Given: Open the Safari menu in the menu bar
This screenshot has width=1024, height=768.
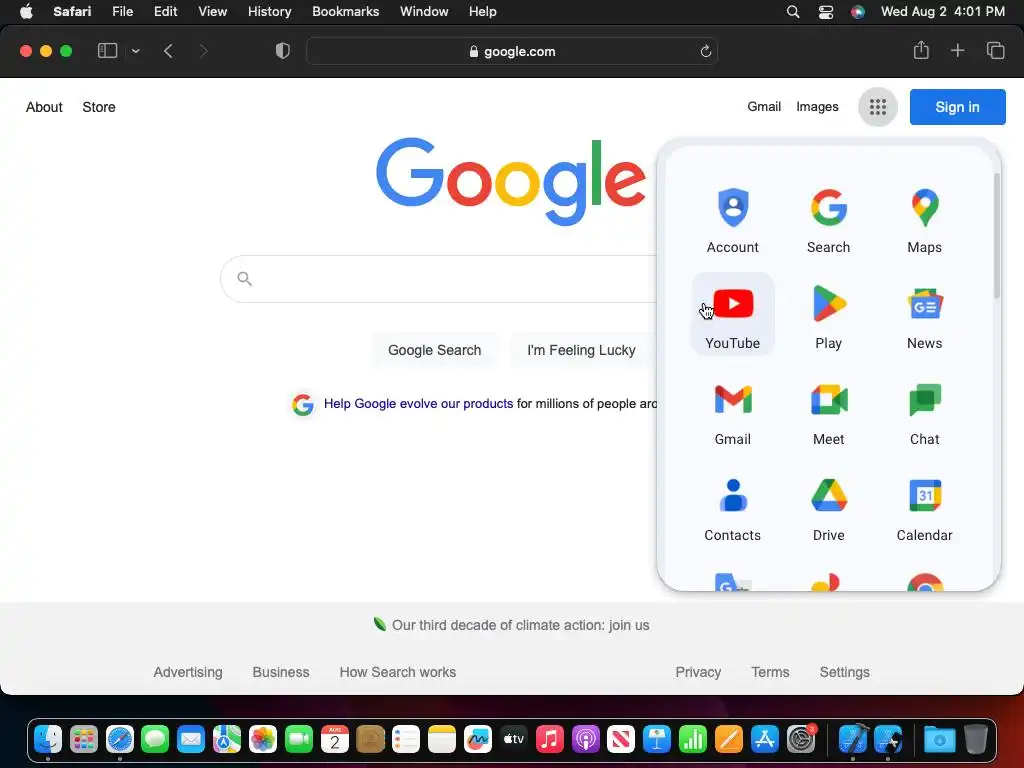Looking at the screenshot, I should coord(72,11).
